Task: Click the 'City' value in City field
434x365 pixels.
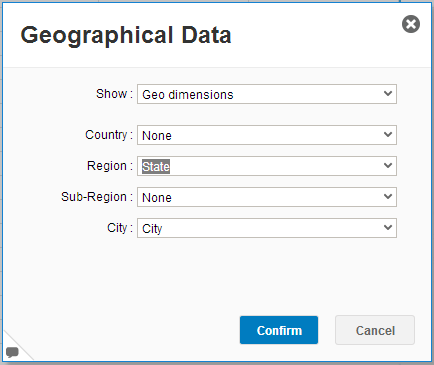Action: [x=152, y=229]
